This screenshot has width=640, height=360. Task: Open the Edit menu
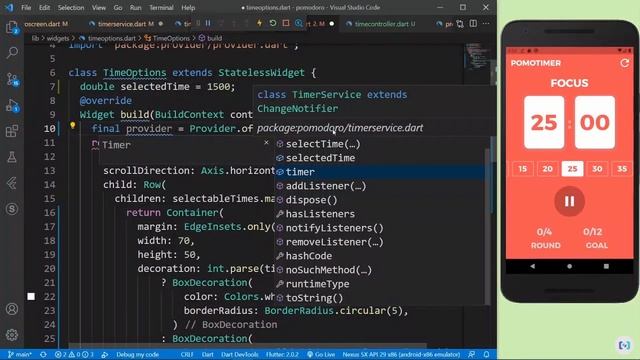click(x=44, y=7)
